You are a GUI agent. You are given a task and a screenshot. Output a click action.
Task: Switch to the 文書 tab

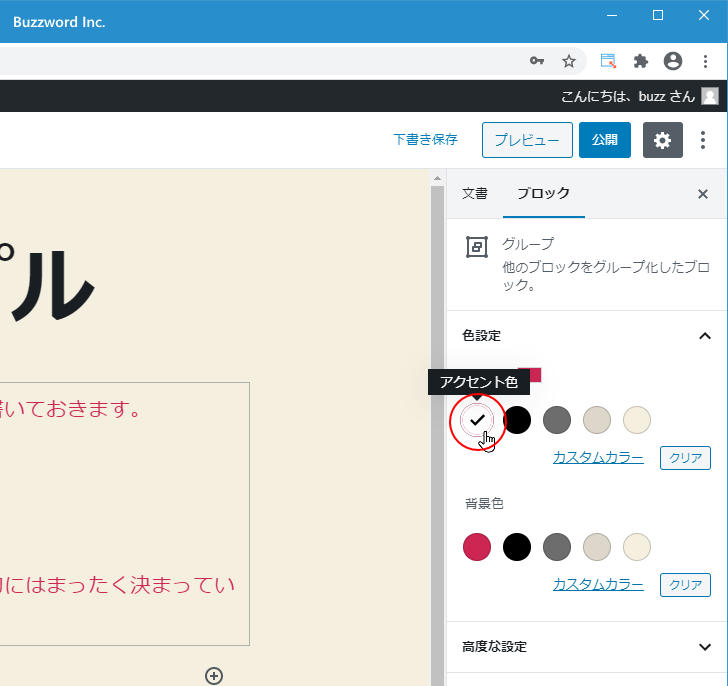click(475, 194)
